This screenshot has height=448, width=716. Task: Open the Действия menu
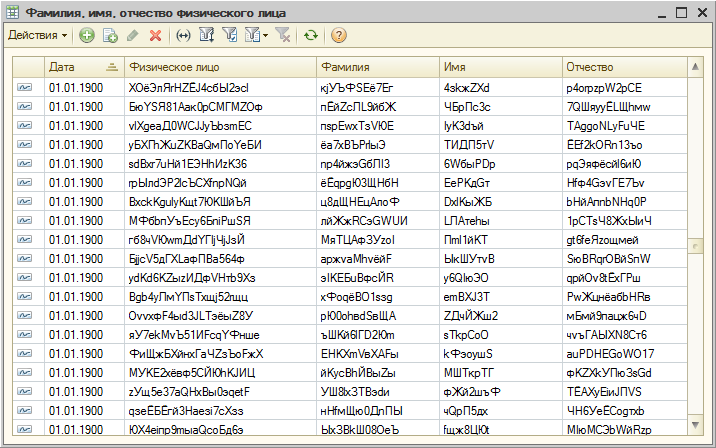point(37,35)
